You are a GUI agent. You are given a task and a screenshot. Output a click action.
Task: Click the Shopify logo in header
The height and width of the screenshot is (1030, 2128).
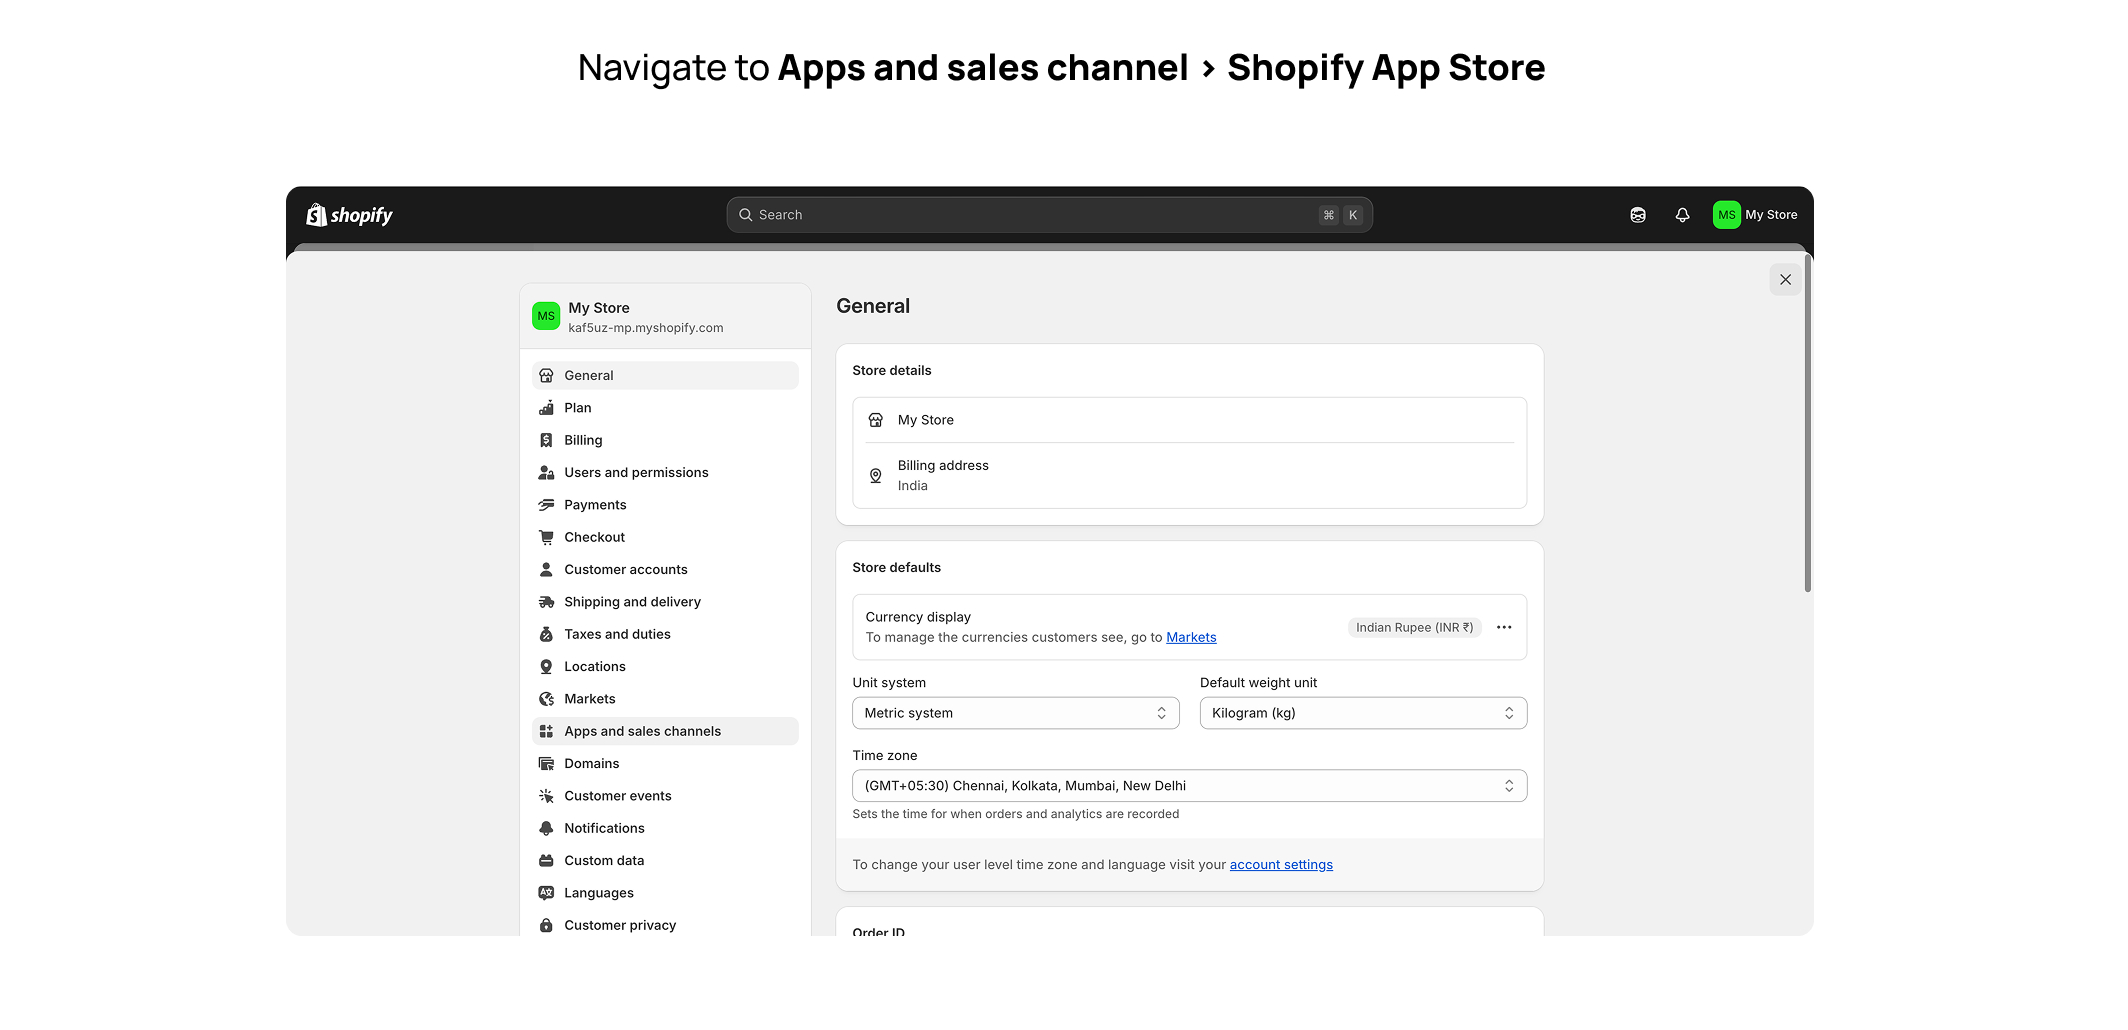[349, 215]
